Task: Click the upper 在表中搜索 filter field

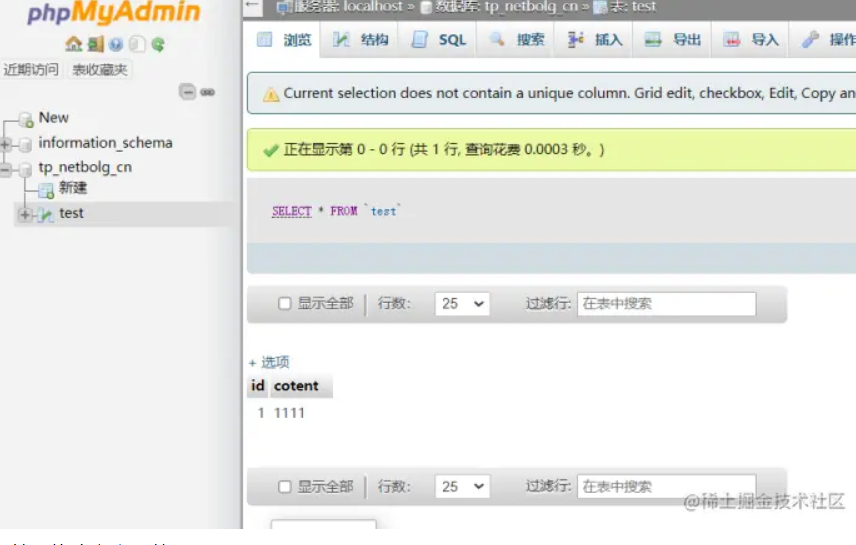Action: pyautogui.click(x=666, y=304)
